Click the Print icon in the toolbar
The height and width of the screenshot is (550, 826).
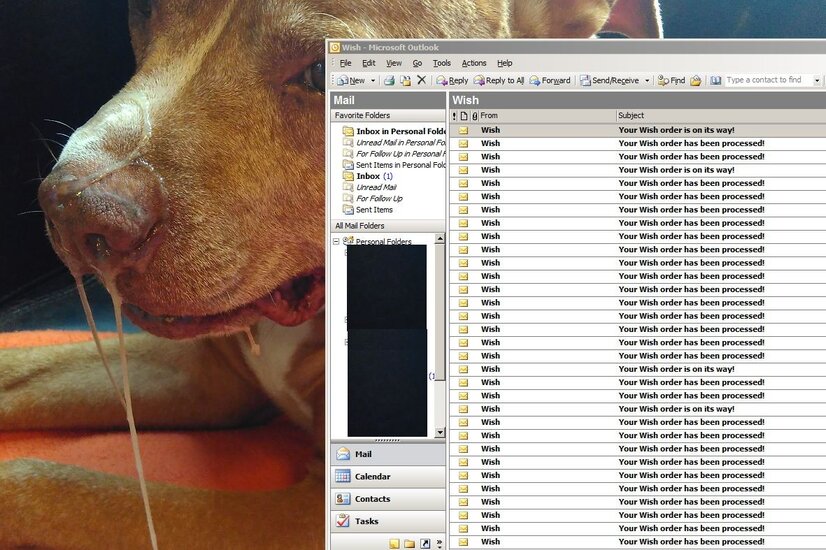(x=389, y=81)
